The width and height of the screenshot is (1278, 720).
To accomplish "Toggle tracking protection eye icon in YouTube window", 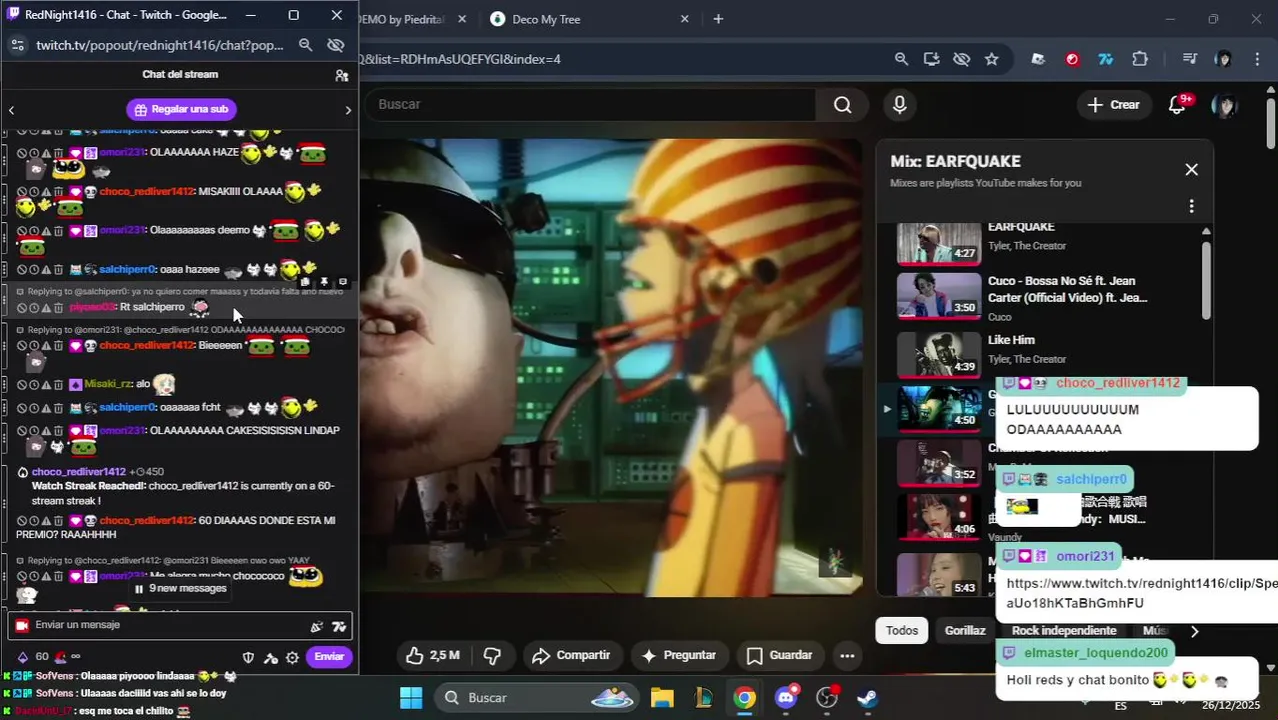I will pos(962,59).
